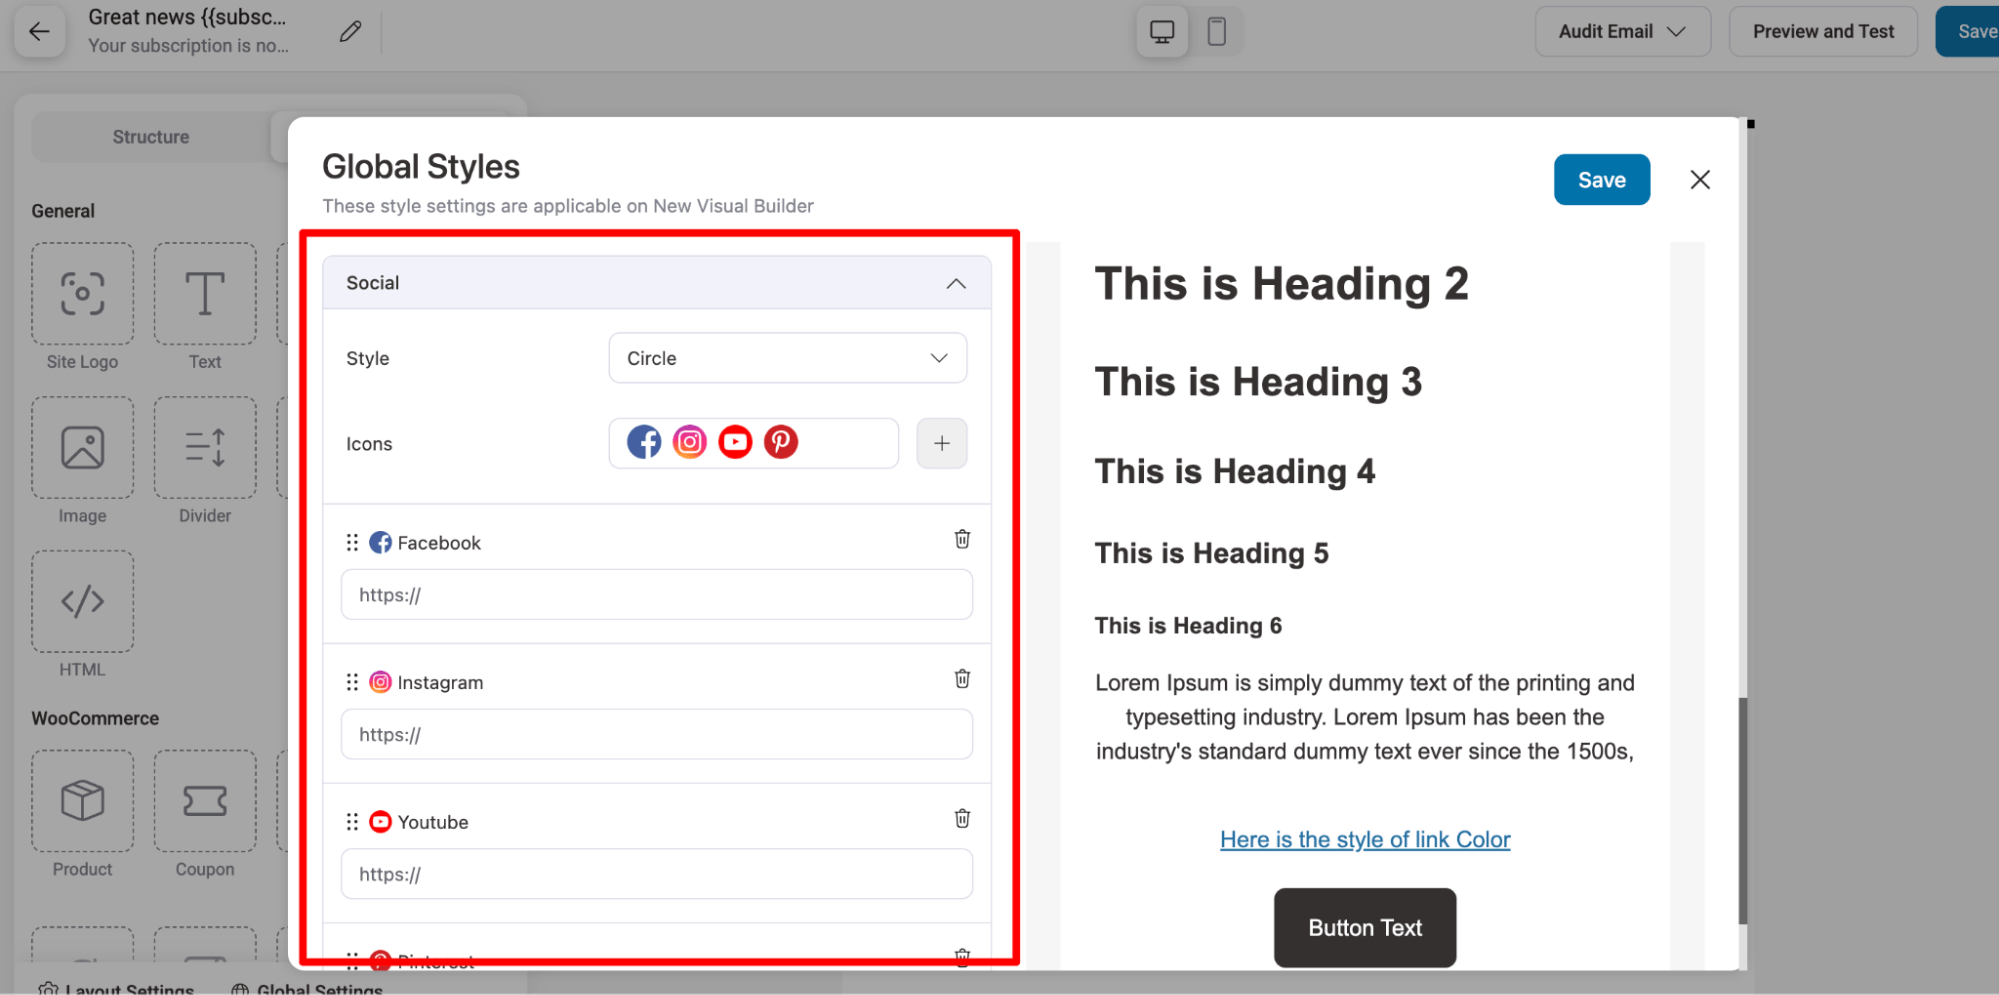Remove the Instagram entry with trash icon
1999x995 pixels.
(x=962, y=680)
